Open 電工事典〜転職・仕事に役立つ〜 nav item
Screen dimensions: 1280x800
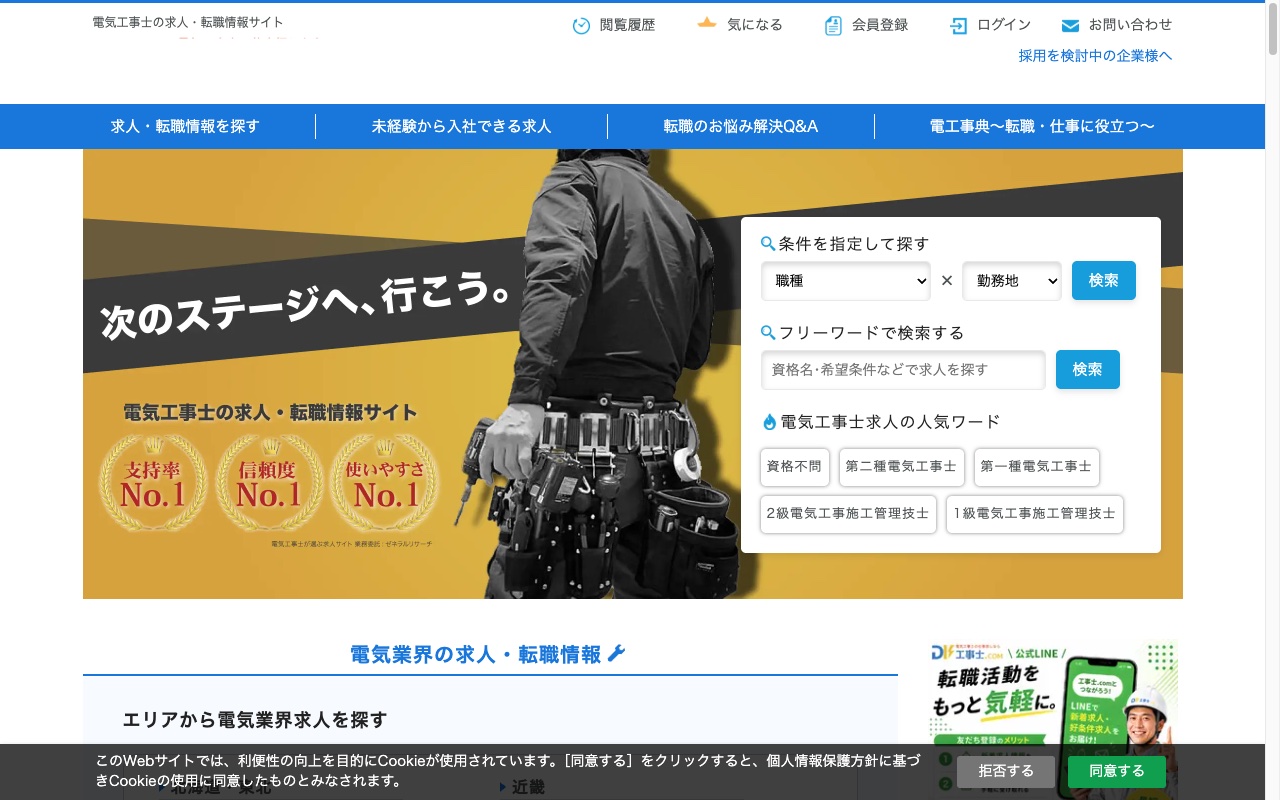click(x=1042, y=126)
